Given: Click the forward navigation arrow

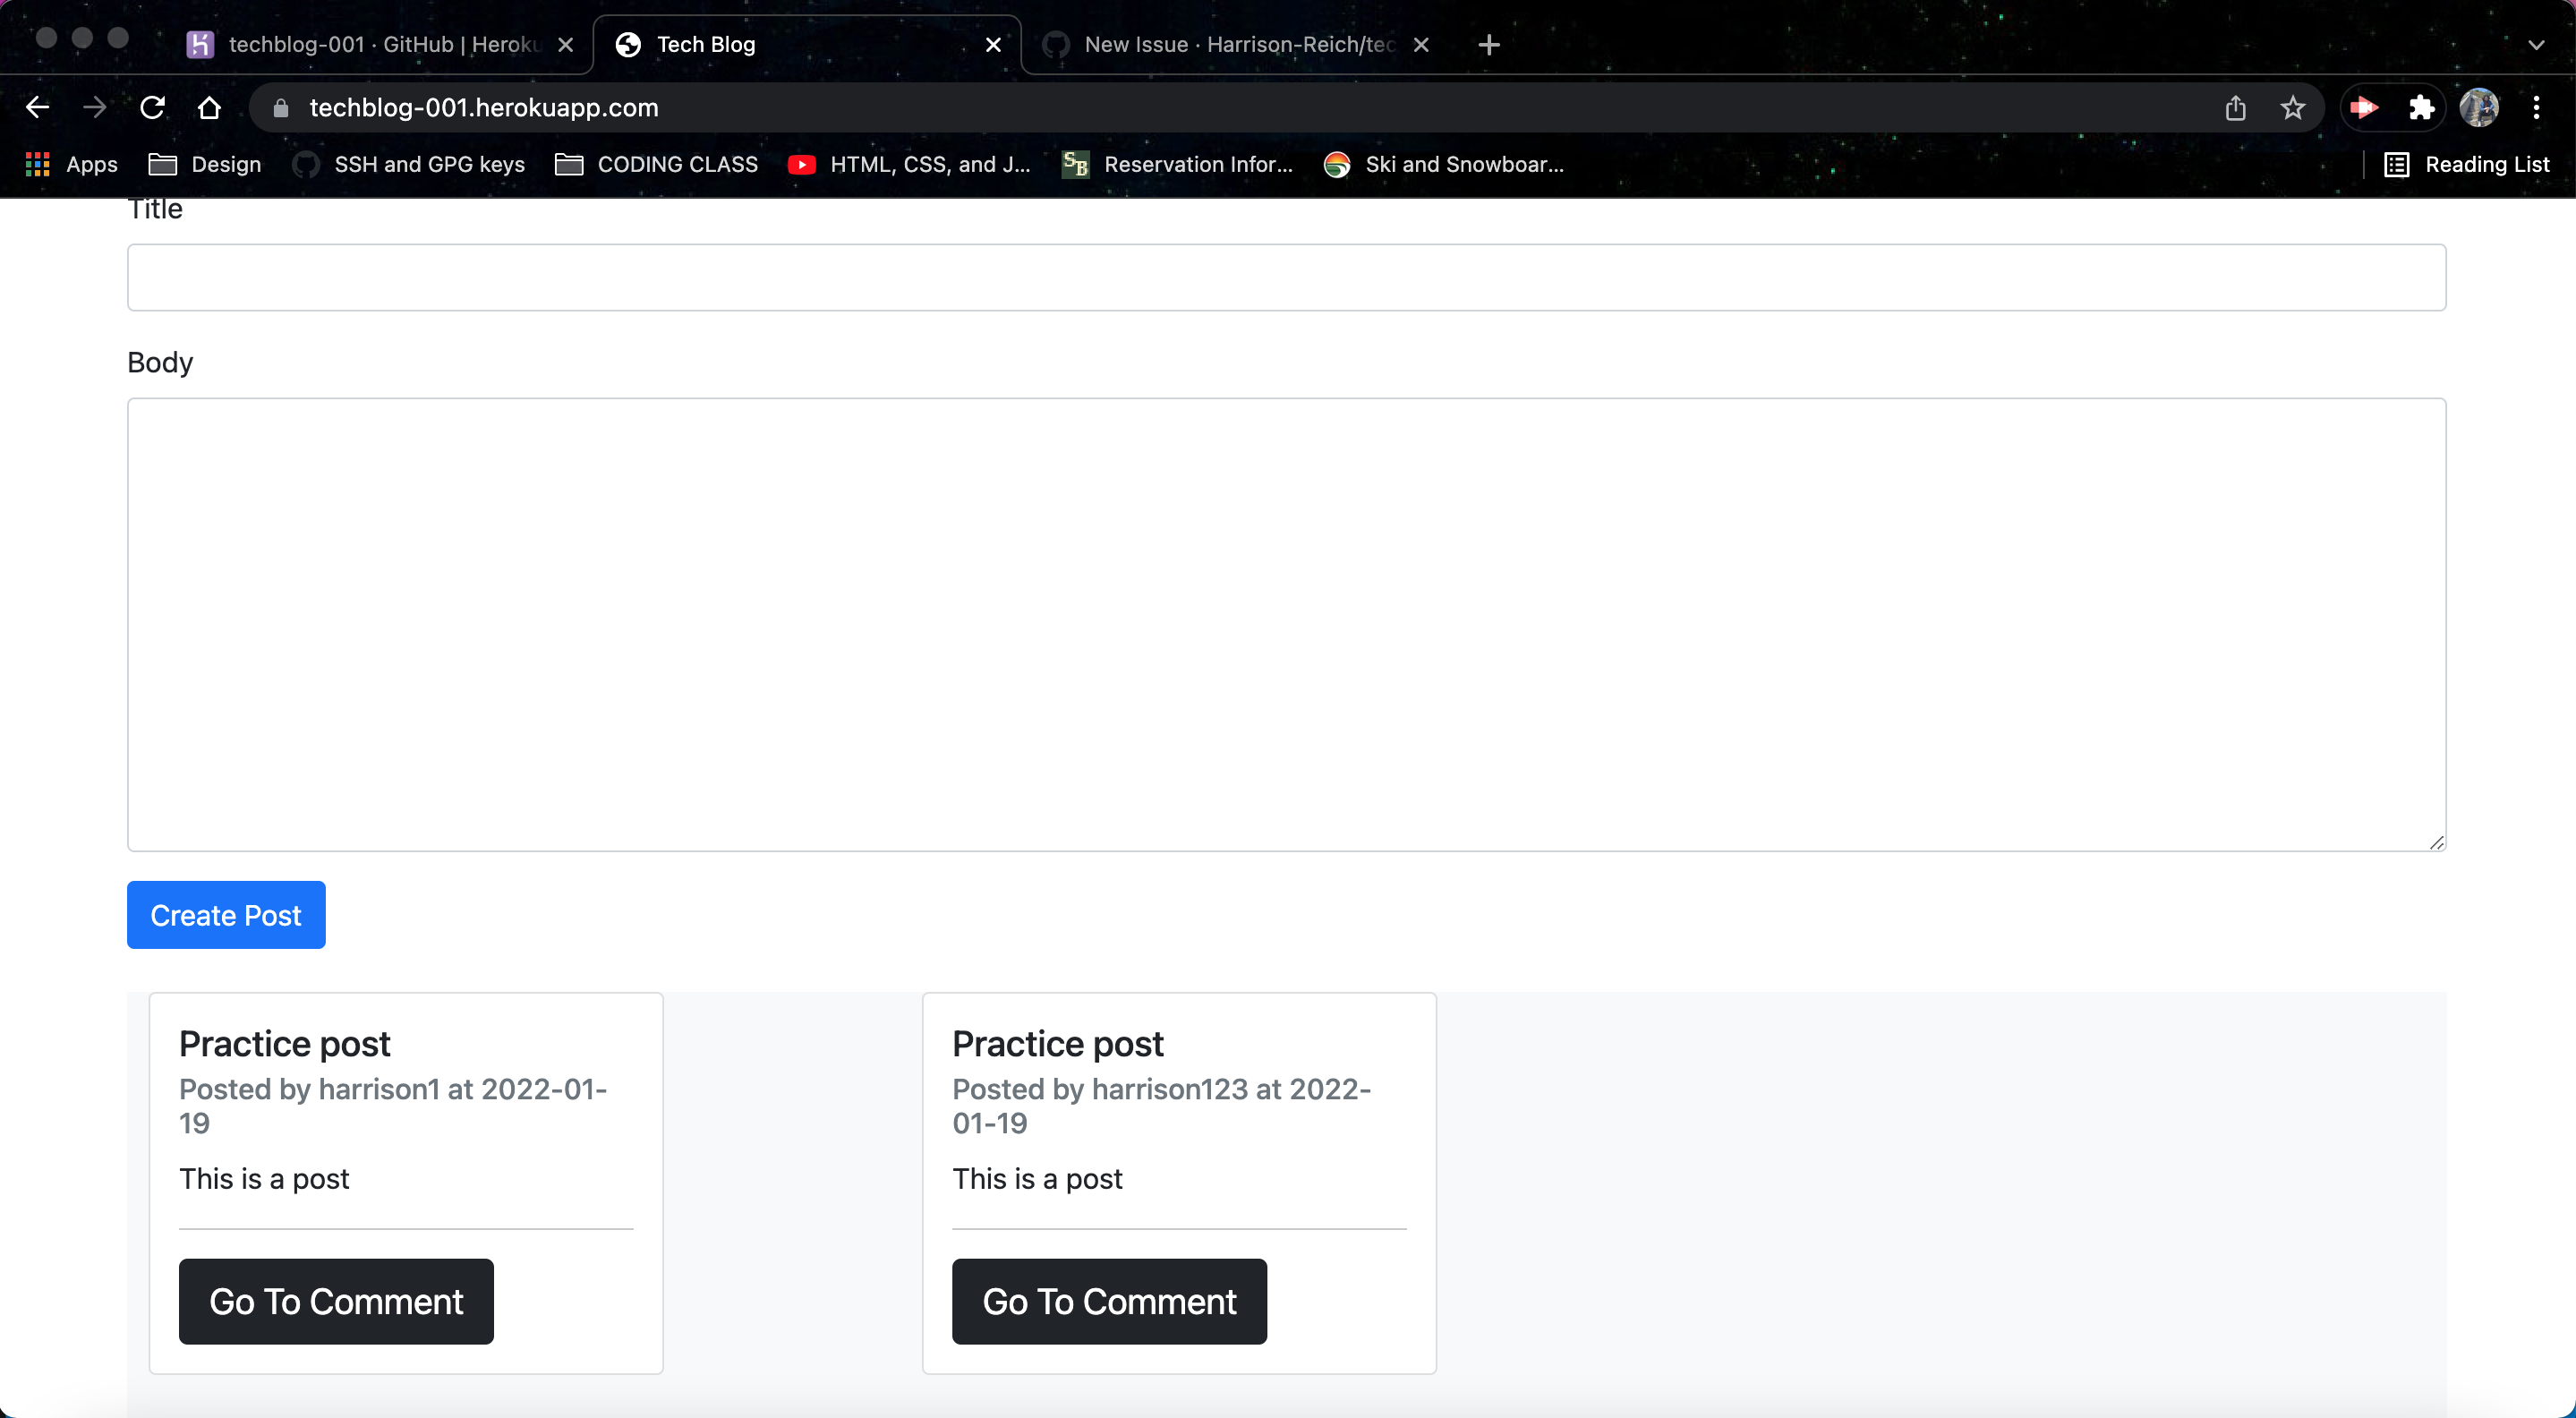Looking at the screenshot, I should tap(95, 107).
